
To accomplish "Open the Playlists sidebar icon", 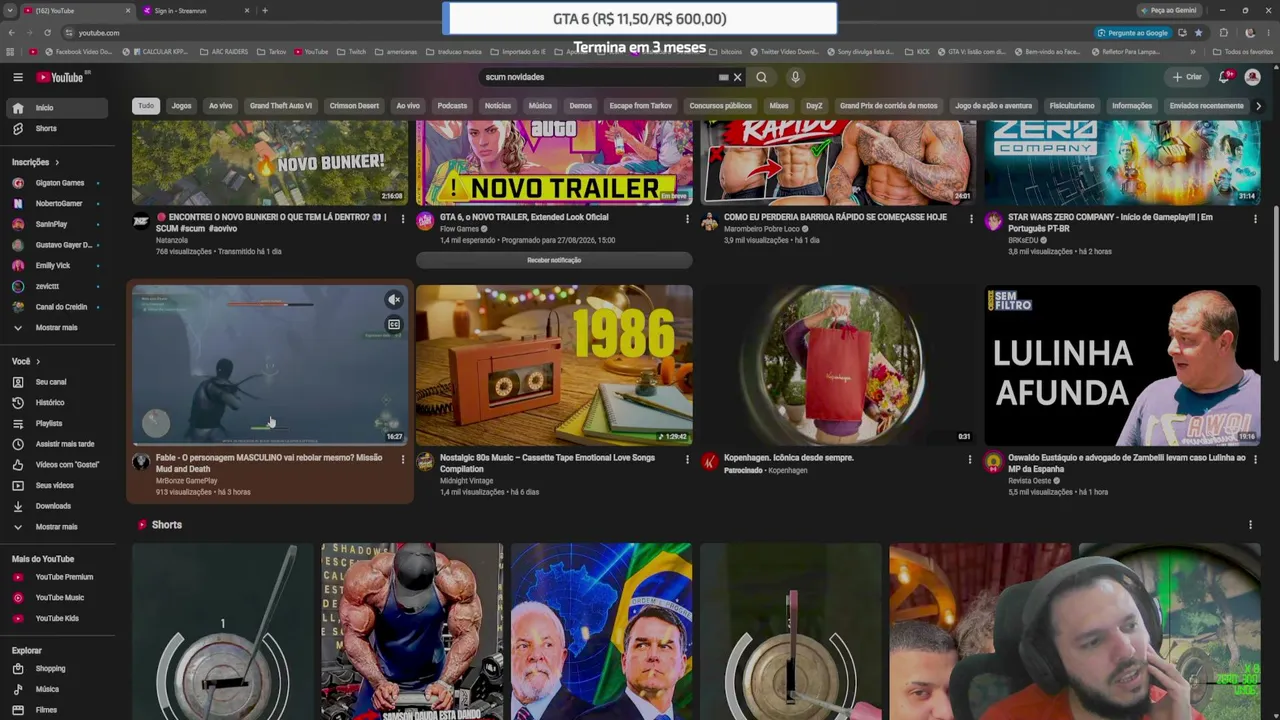I will pos(18,424).
